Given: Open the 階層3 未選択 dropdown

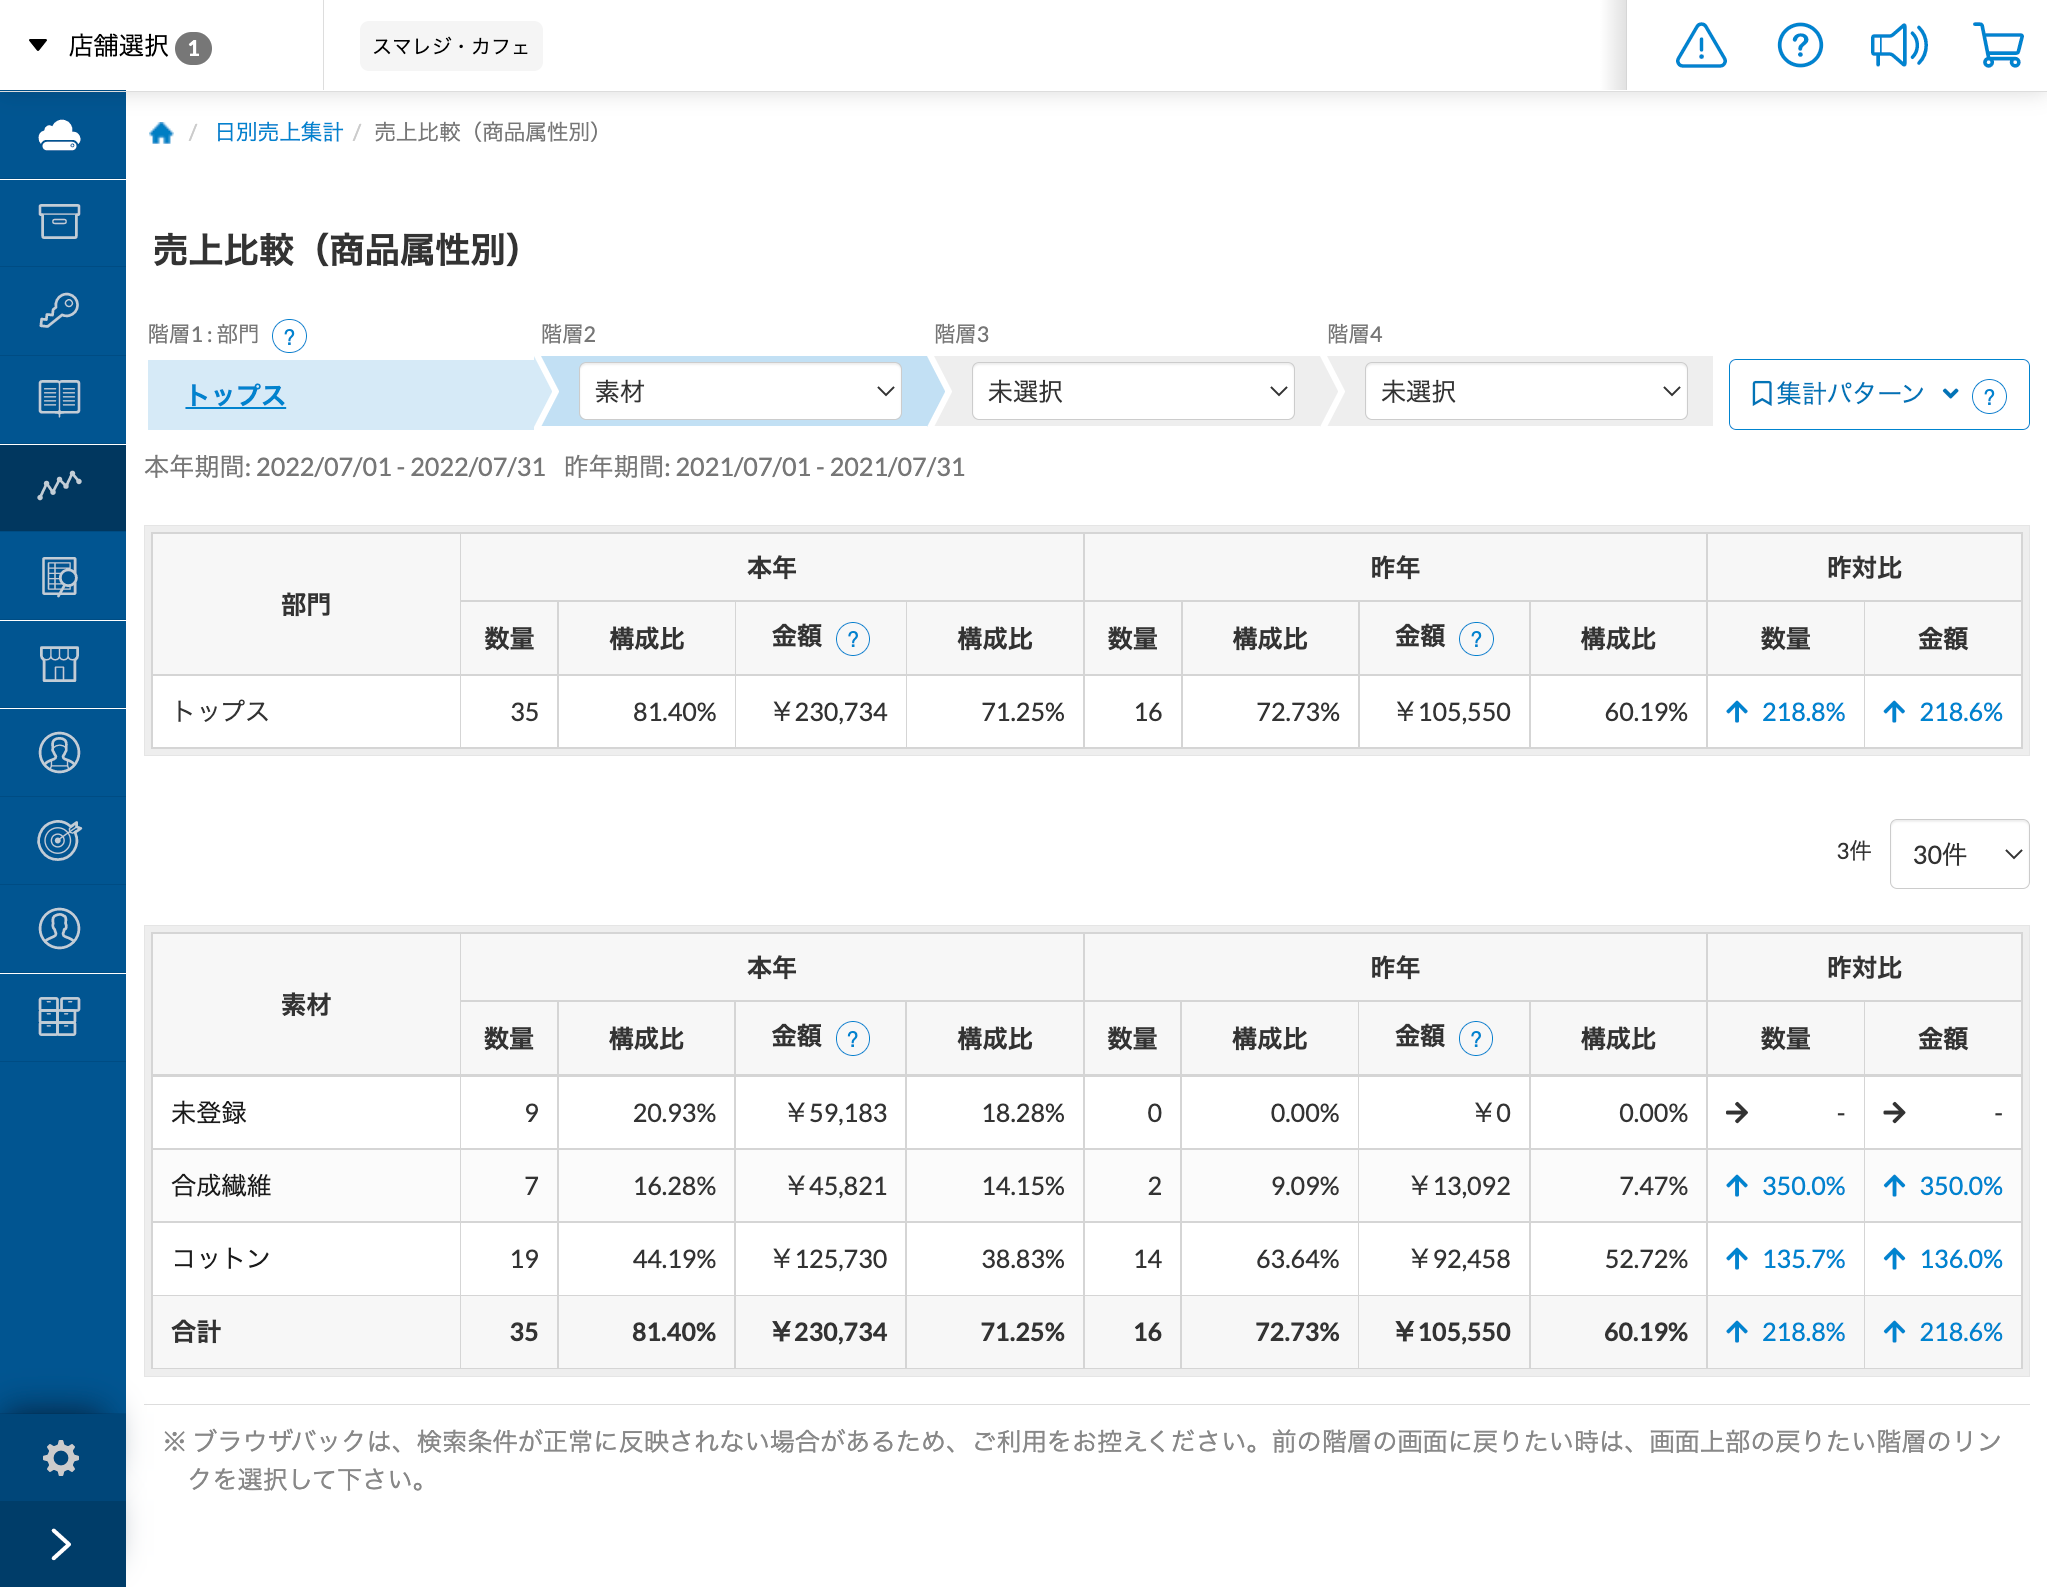Looking at the screenshot, I should 1133,392.
